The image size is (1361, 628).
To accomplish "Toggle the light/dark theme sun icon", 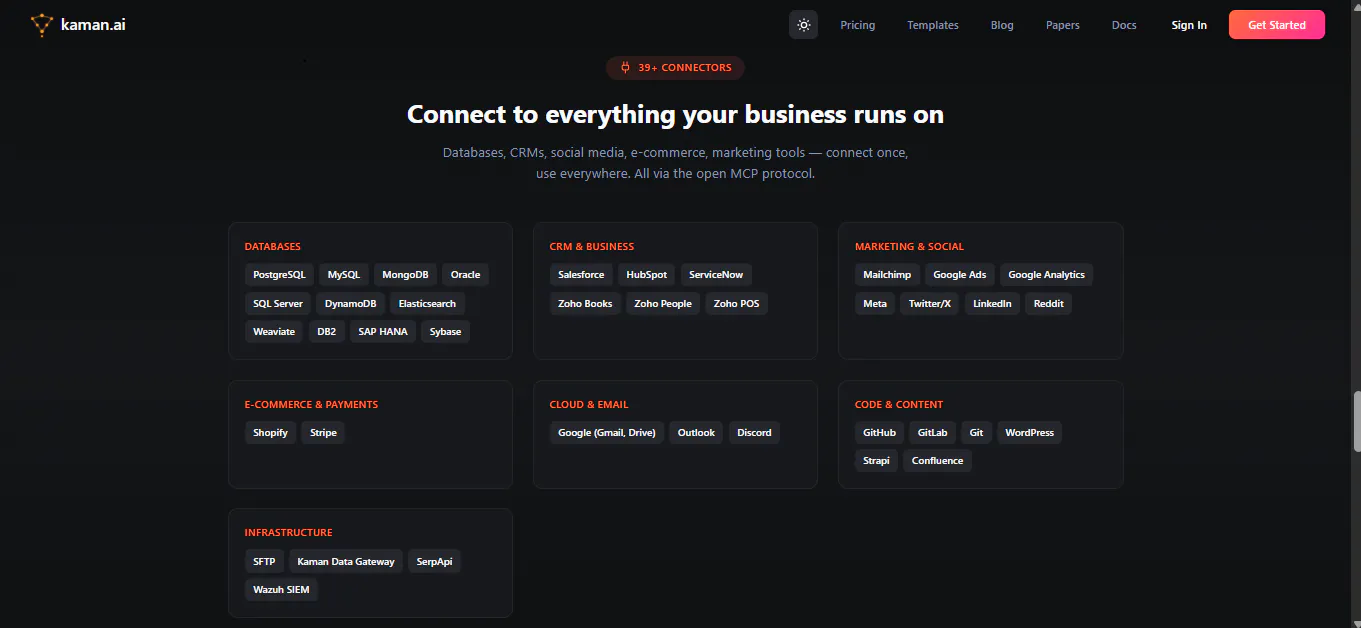I will (x=803, y=25).
